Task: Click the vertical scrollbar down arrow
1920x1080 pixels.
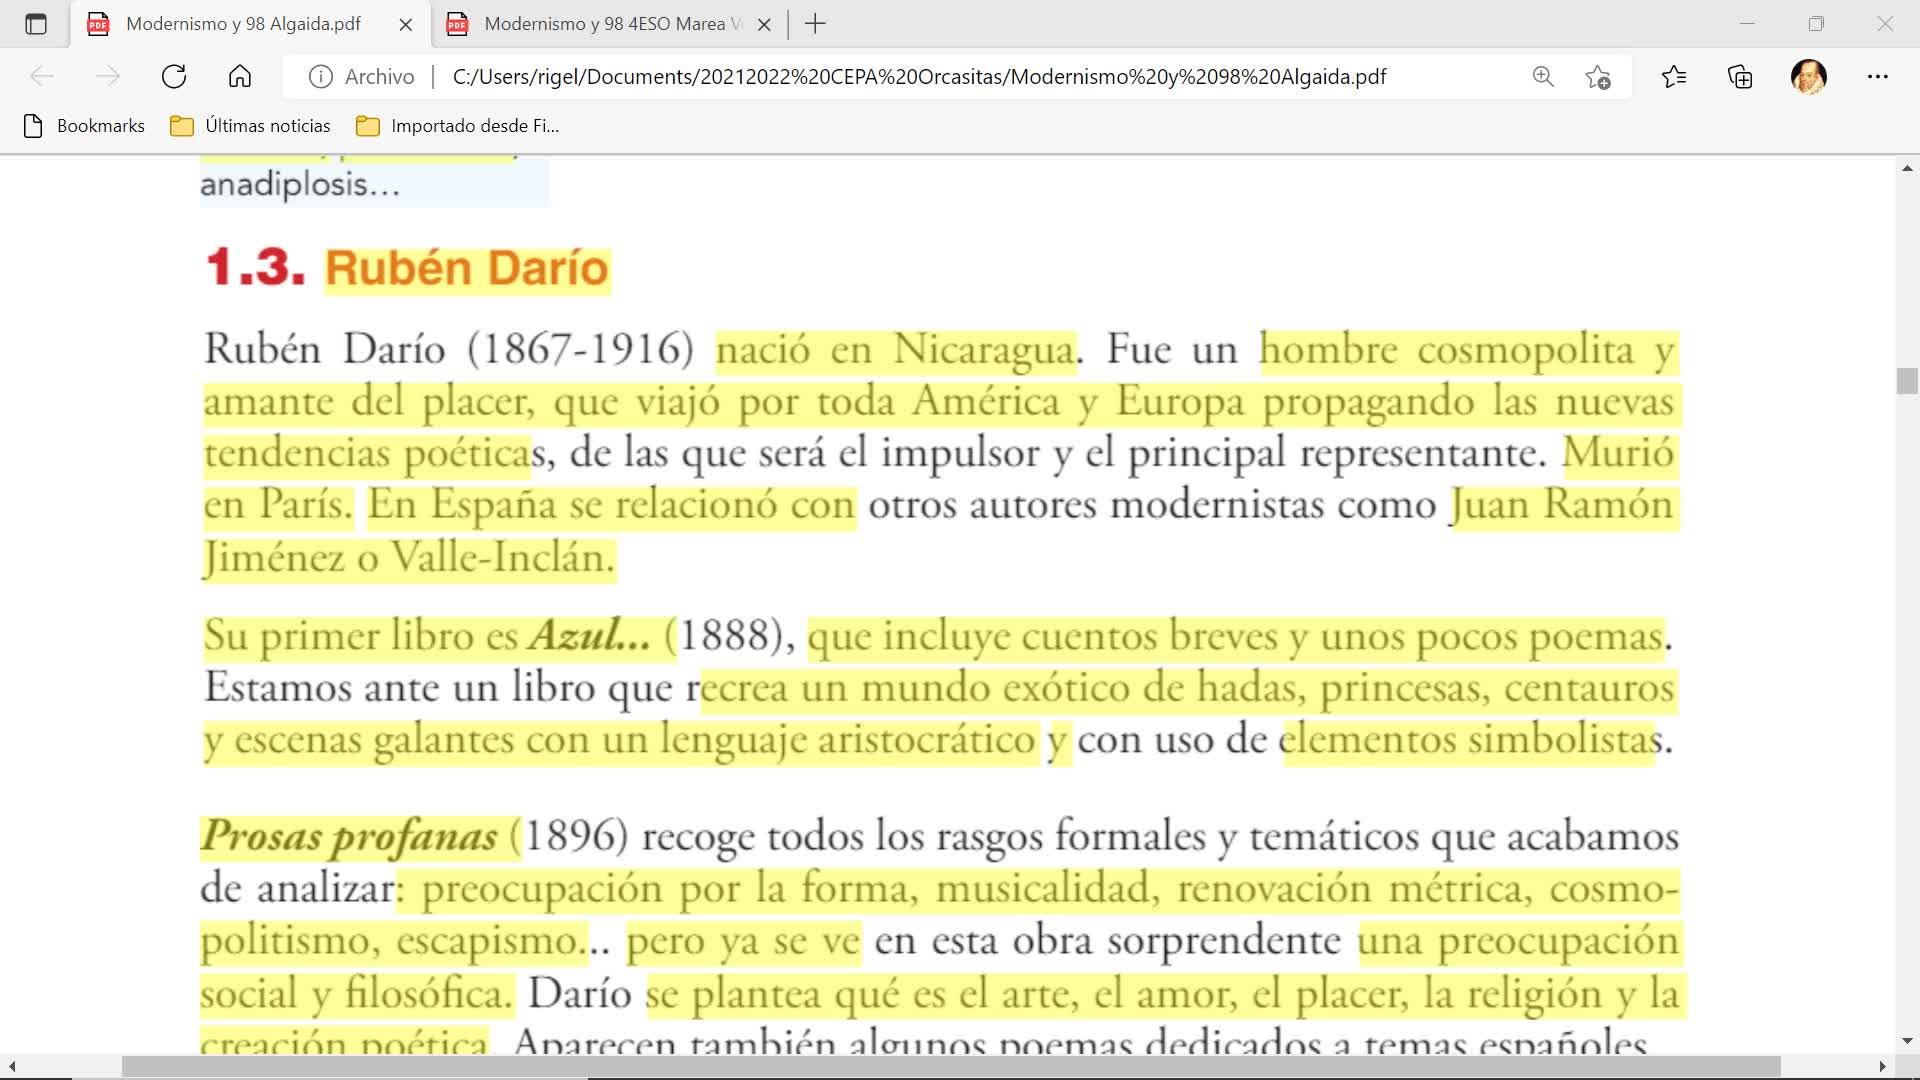Action: pyautogui.click(x=1907, y=1041)
